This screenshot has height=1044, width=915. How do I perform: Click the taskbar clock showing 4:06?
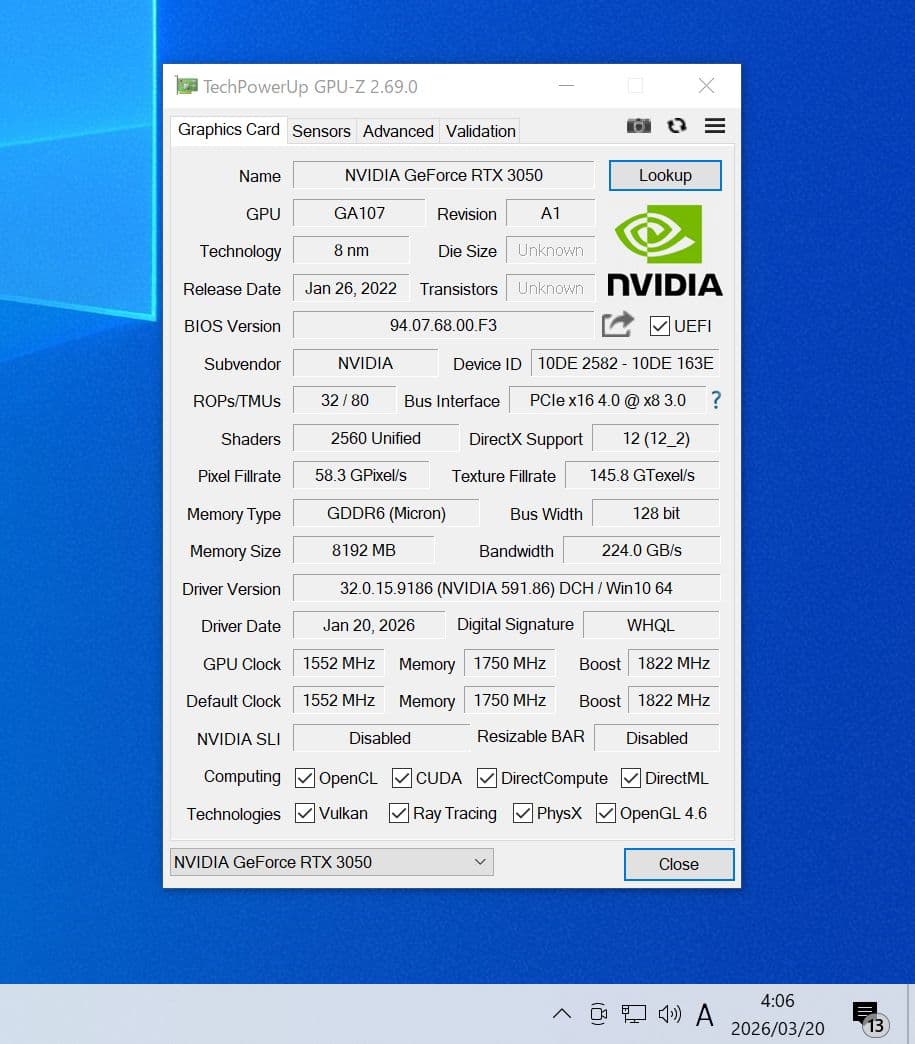click(x=778, y=1015)
